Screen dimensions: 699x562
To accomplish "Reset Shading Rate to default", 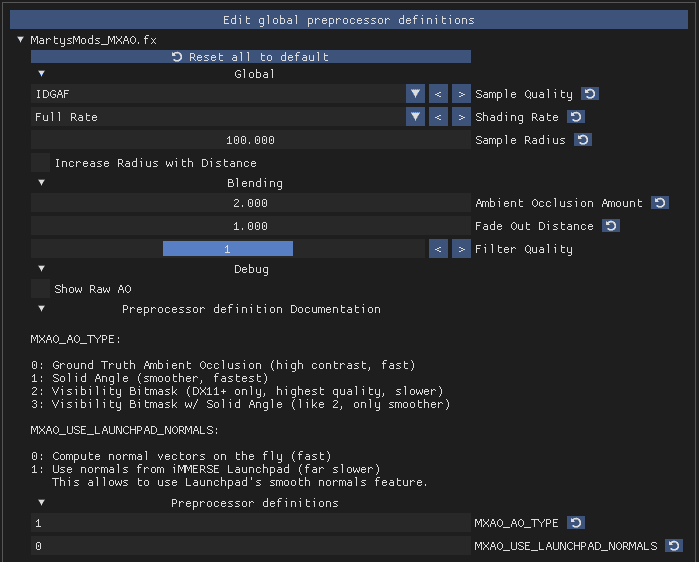I will (x=576, y=117).
